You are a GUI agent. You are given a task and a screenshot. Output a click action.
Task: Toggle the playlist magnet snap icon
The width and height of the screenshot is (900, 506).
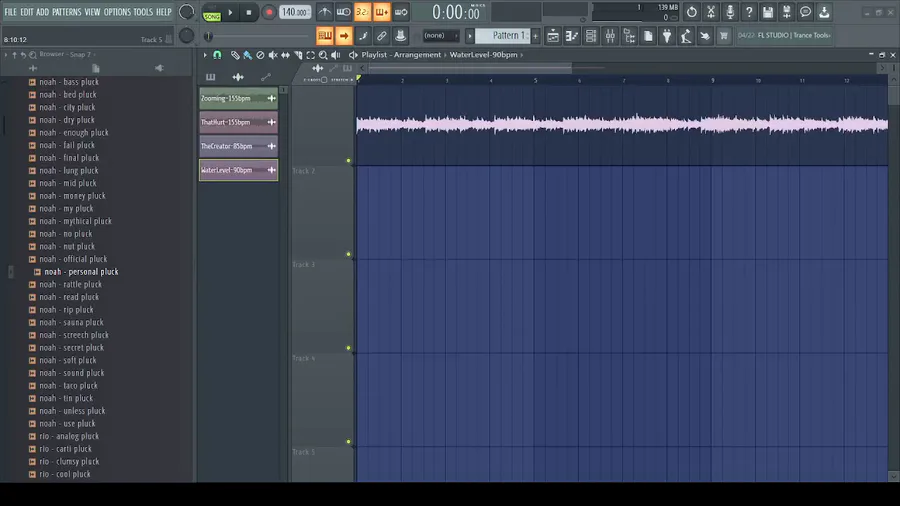point(218,55)
